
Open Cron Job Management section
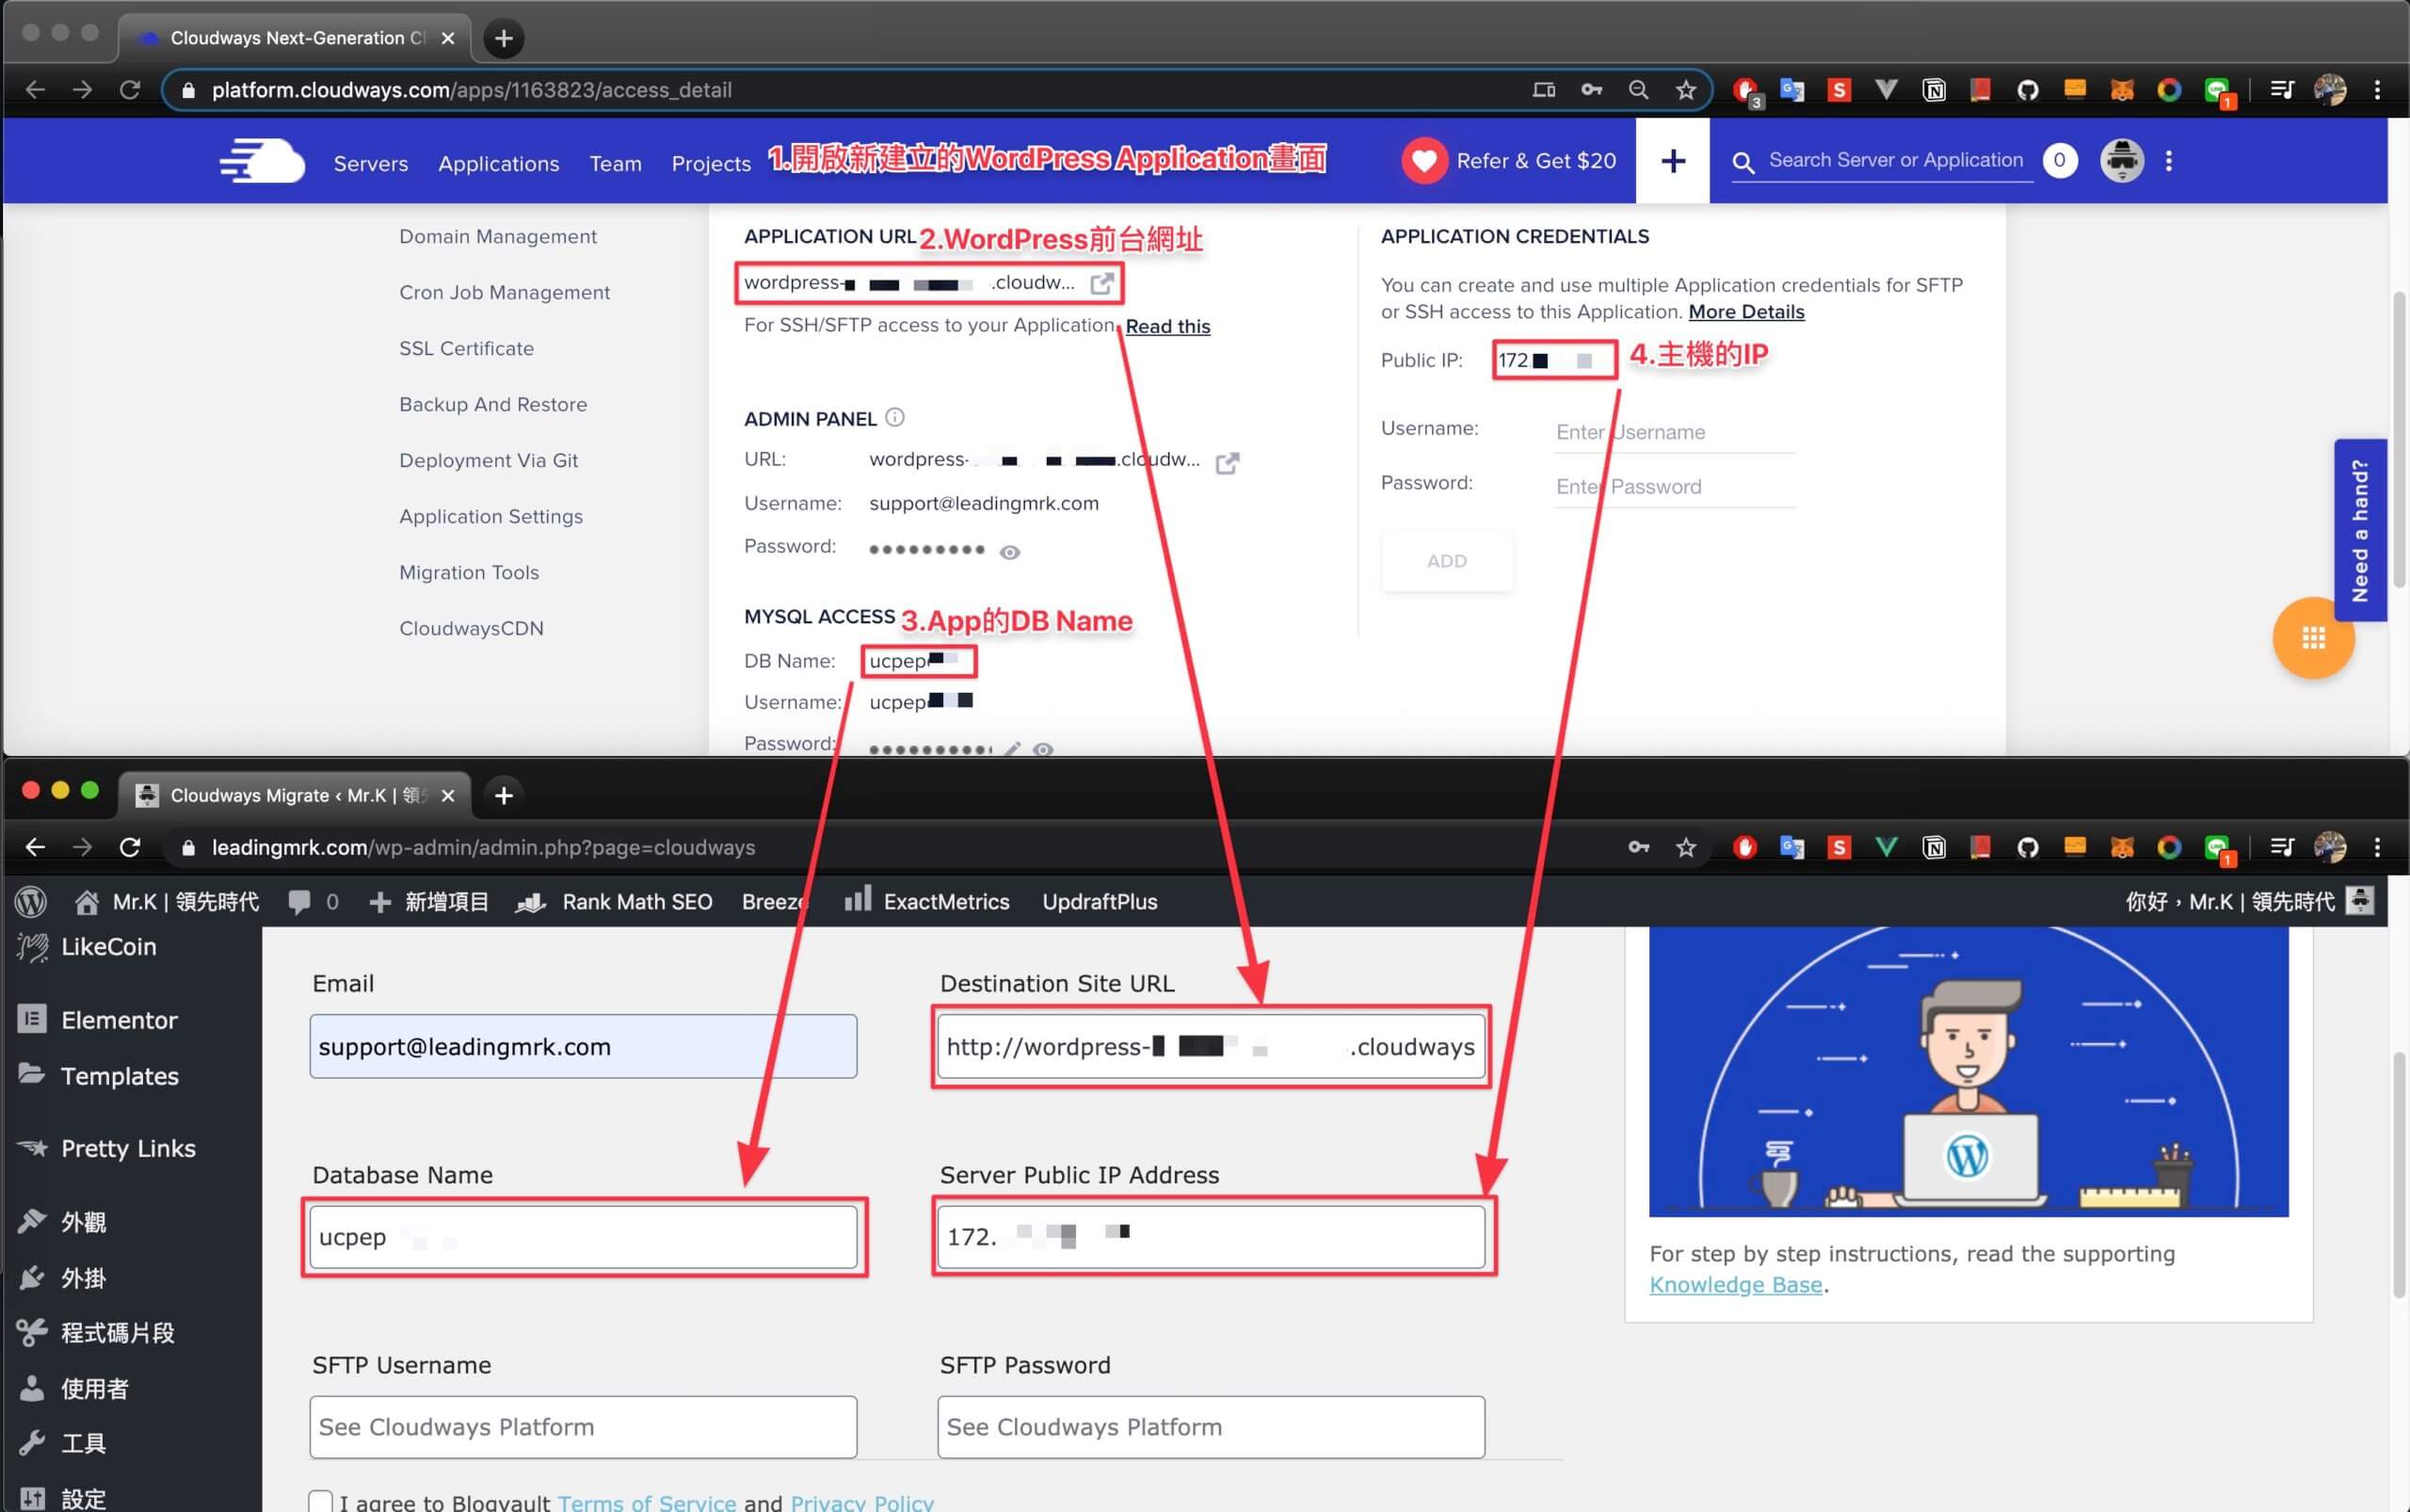505,292
